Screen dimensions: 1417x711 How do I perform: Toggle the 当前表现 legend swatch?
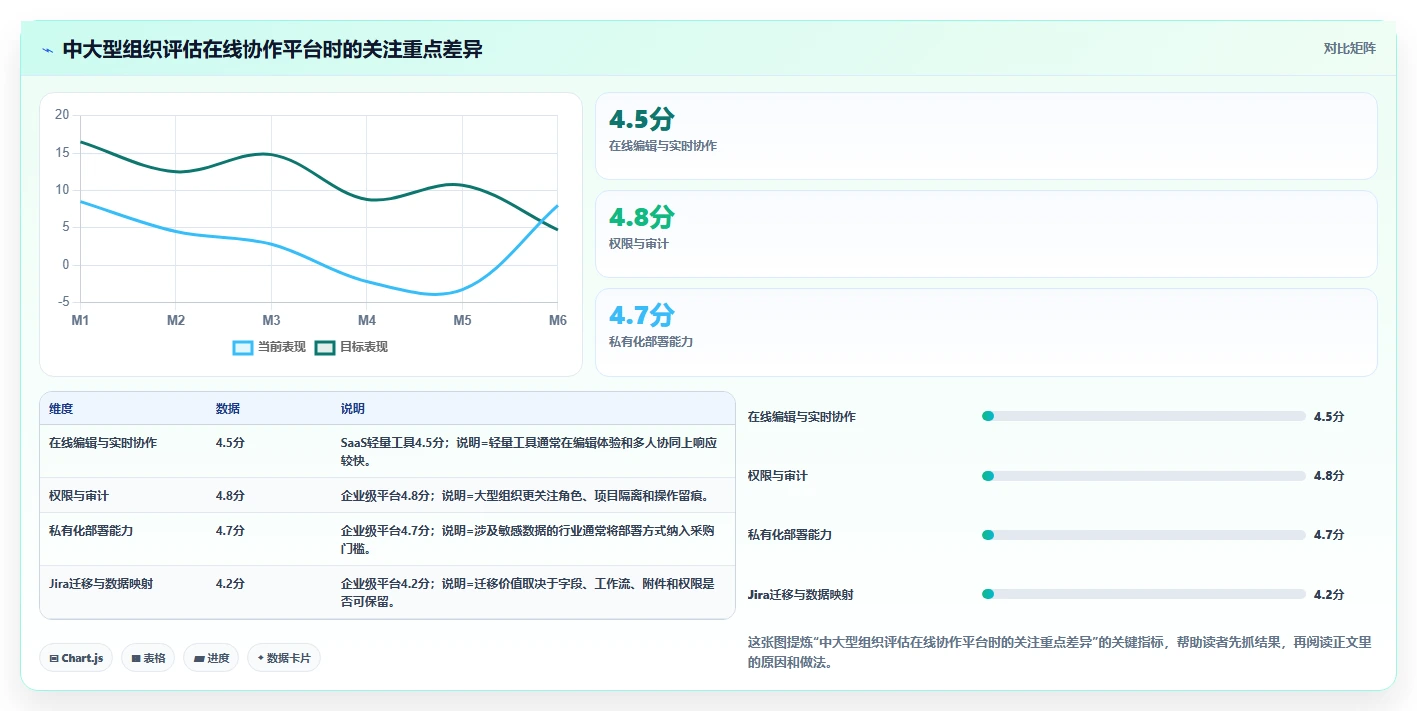point(243,347)
